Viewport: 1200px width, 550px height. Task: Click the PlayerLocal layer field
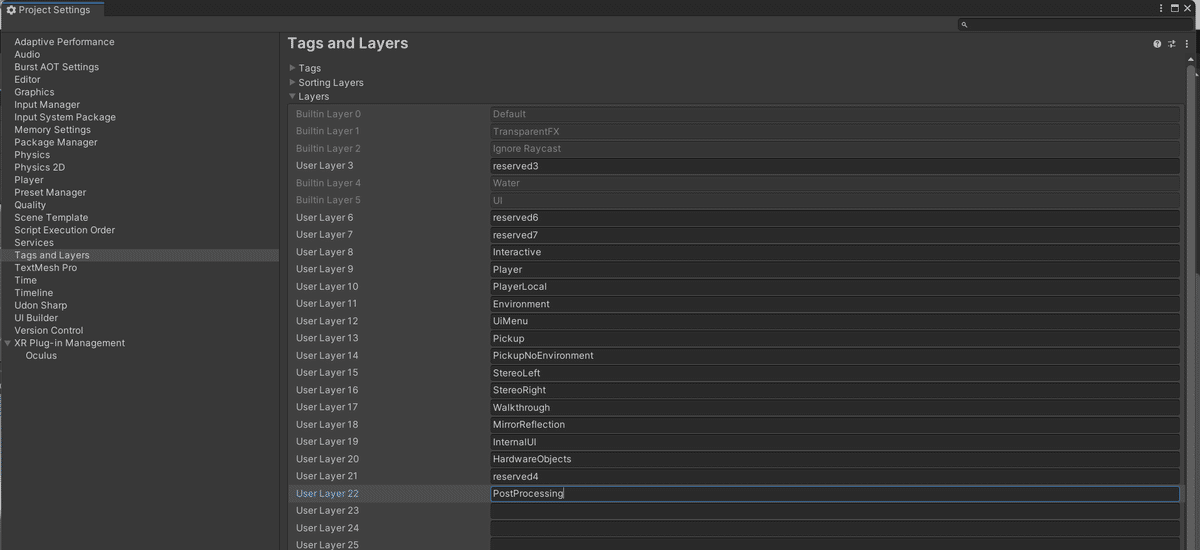coord(835,287)
